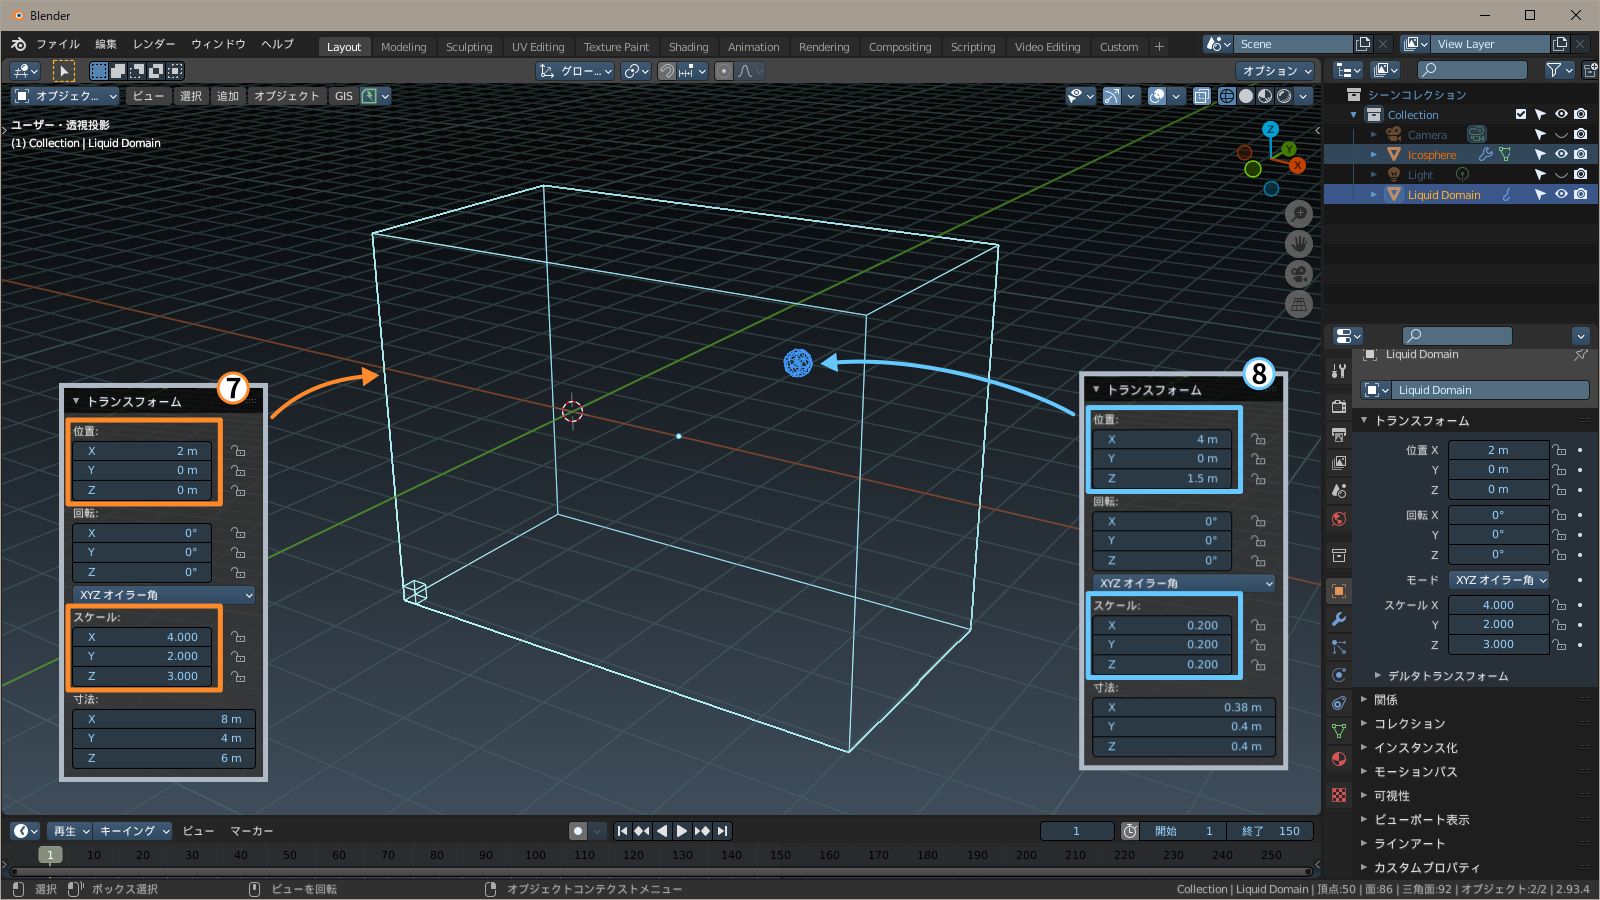Viewport: 1600px width, 900px height.
Task: Open the Physics properties tab
Action: click(1339, 675)
